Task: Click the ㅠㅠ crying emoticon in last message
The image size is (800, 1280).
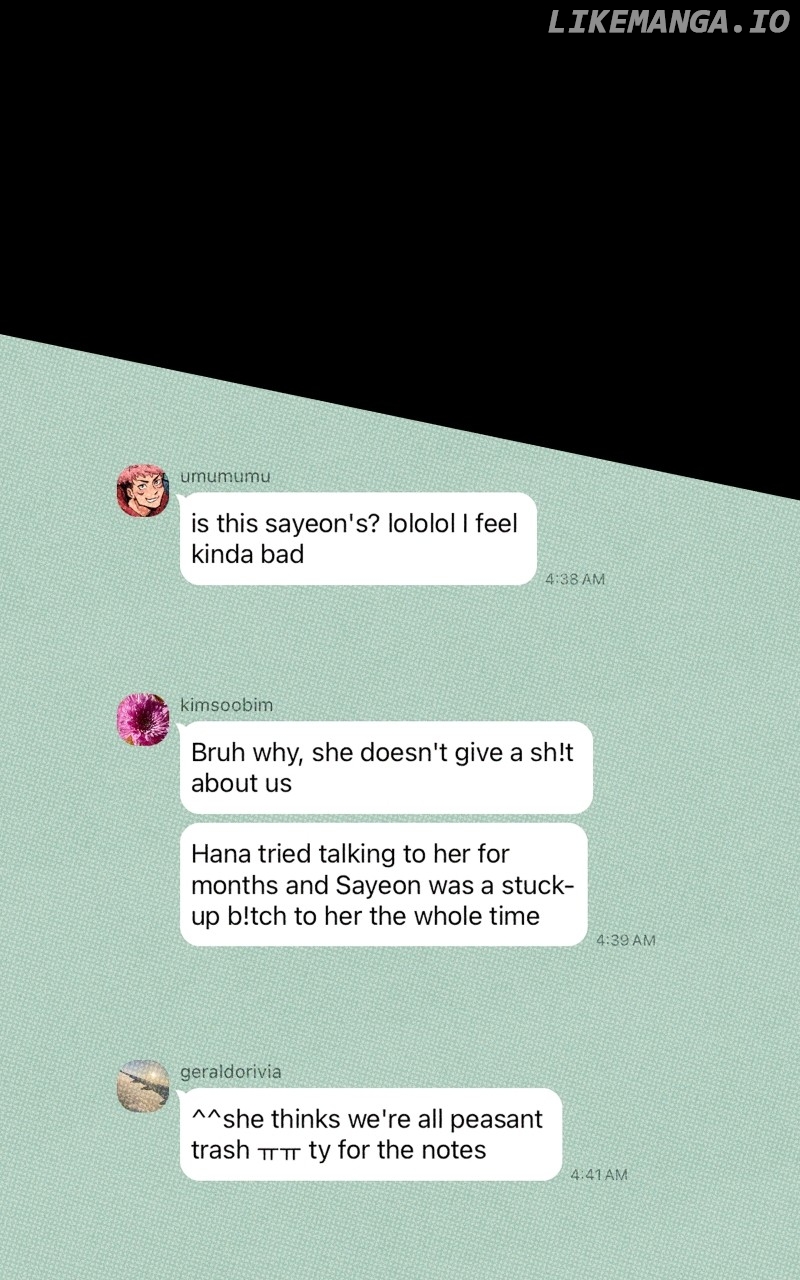Action: pos(279,1151)
